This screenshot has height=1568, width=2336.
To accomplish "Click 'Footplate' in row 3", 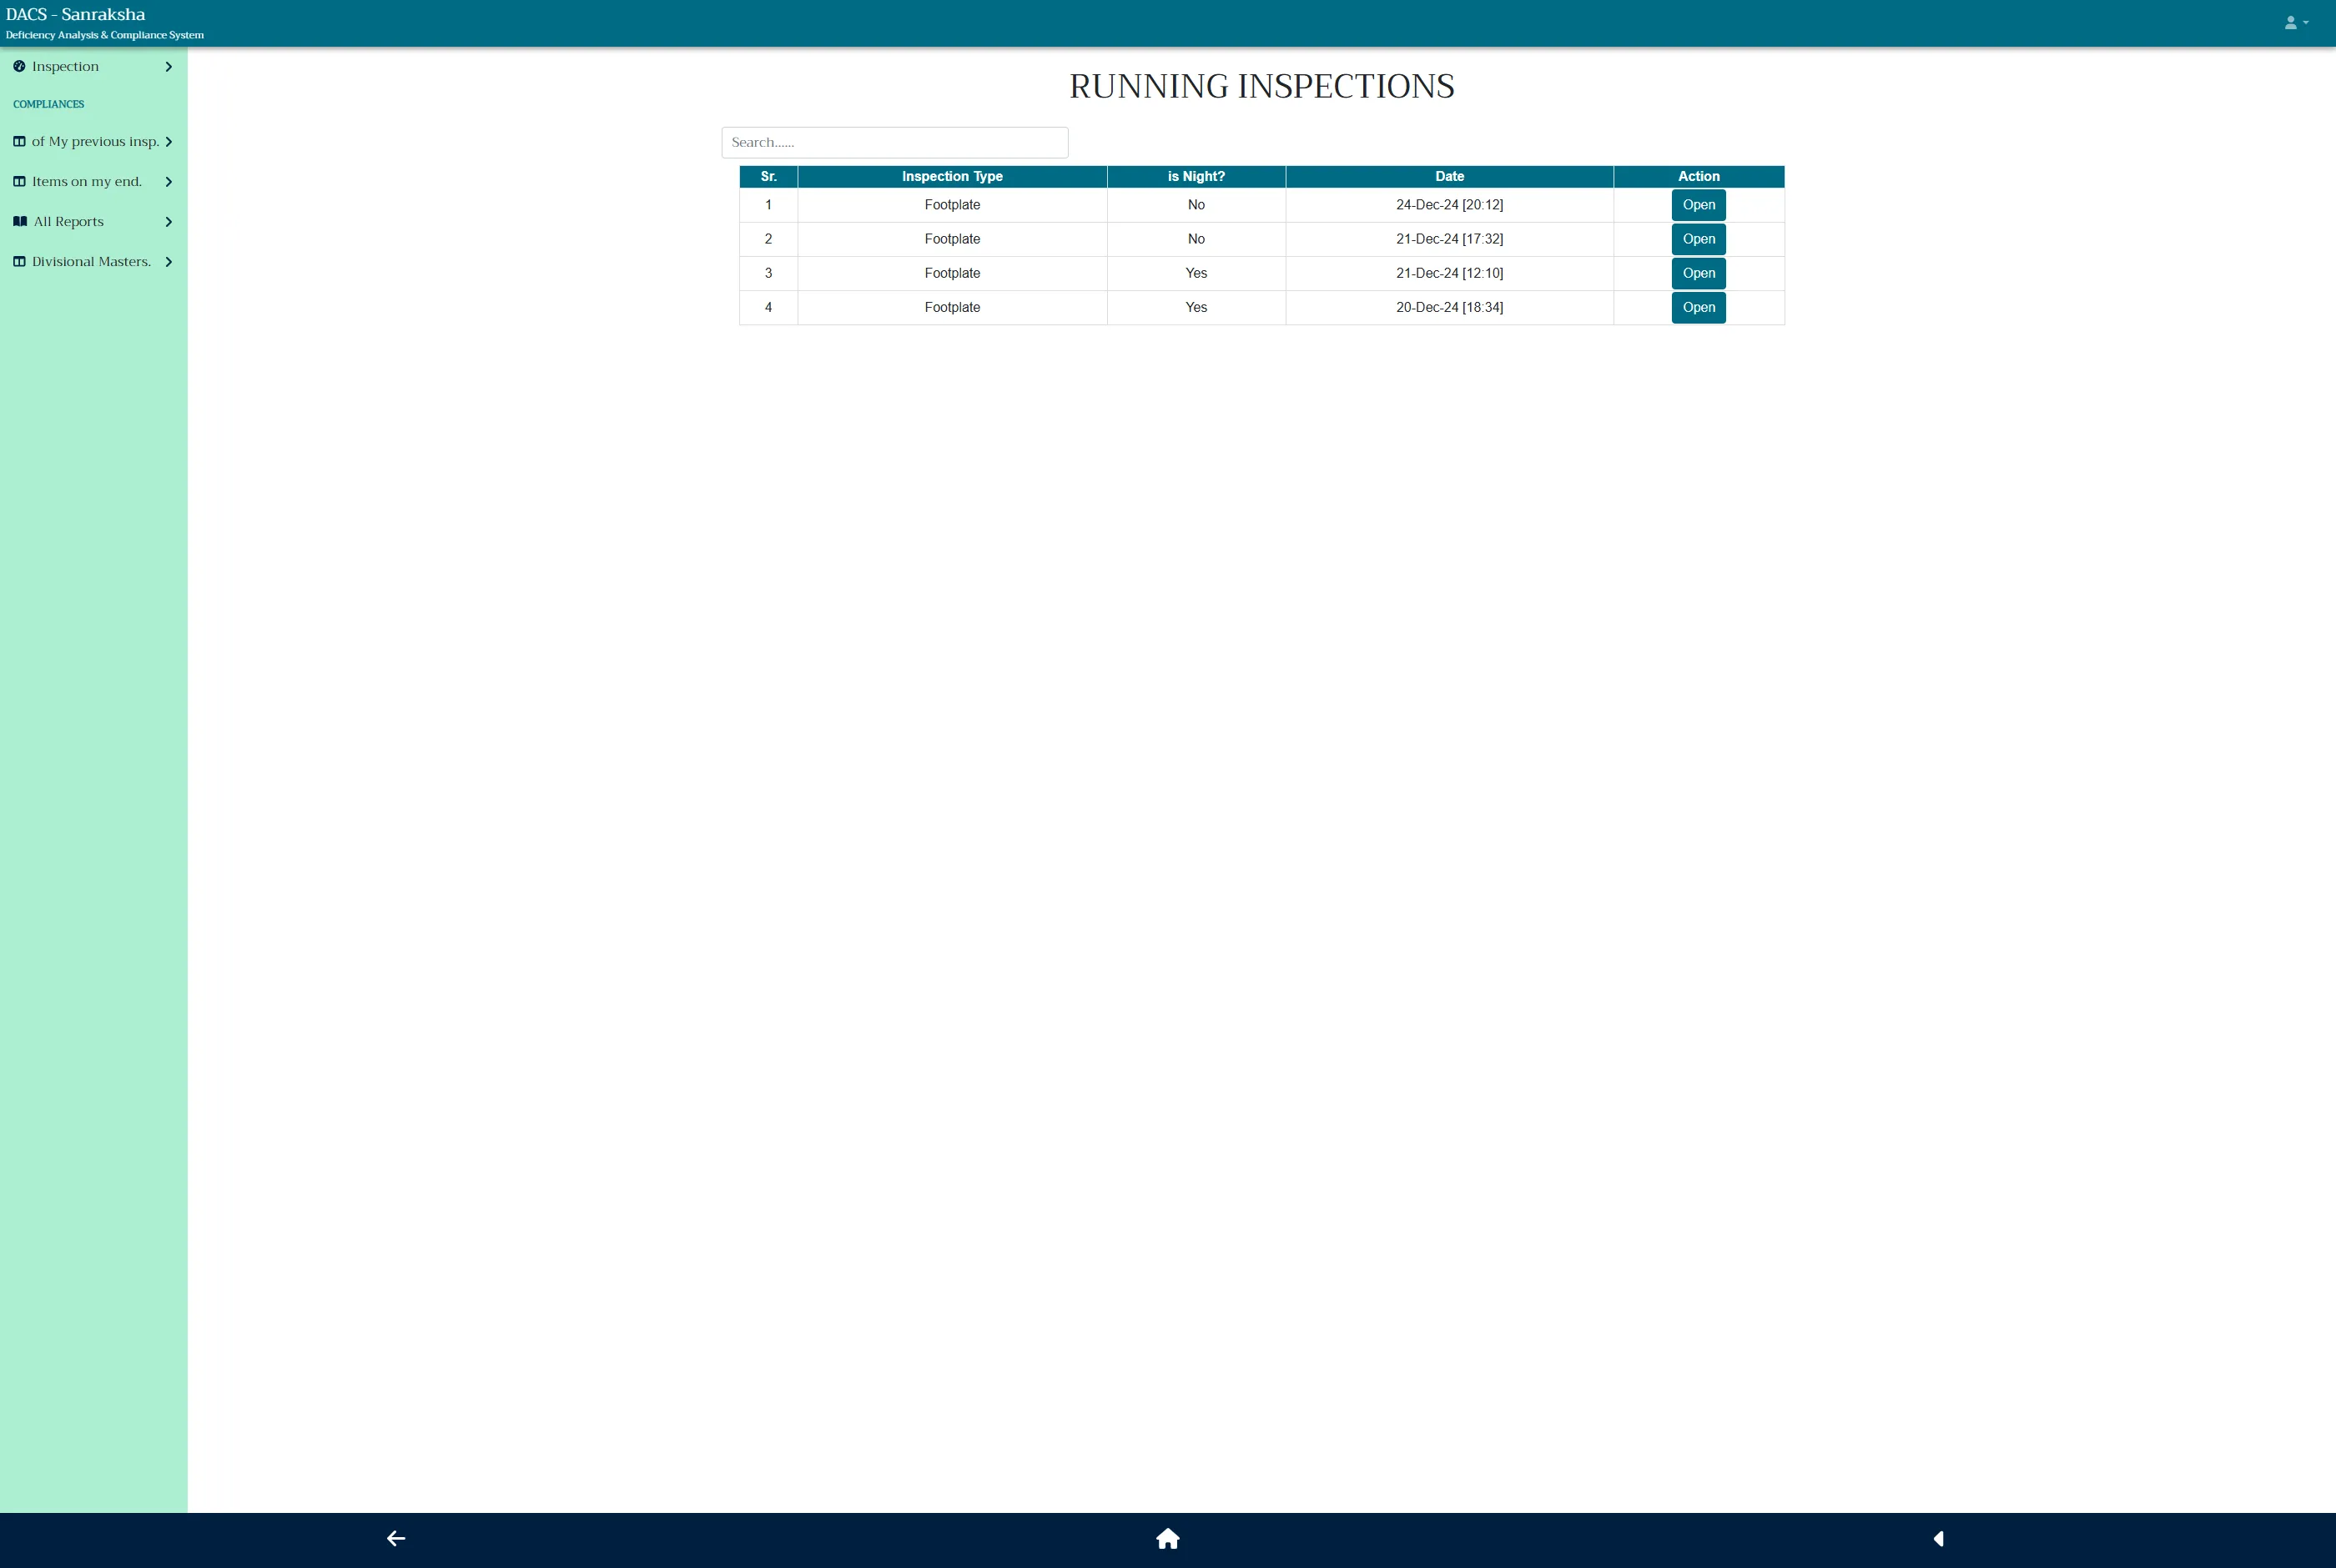I will 952,273.
